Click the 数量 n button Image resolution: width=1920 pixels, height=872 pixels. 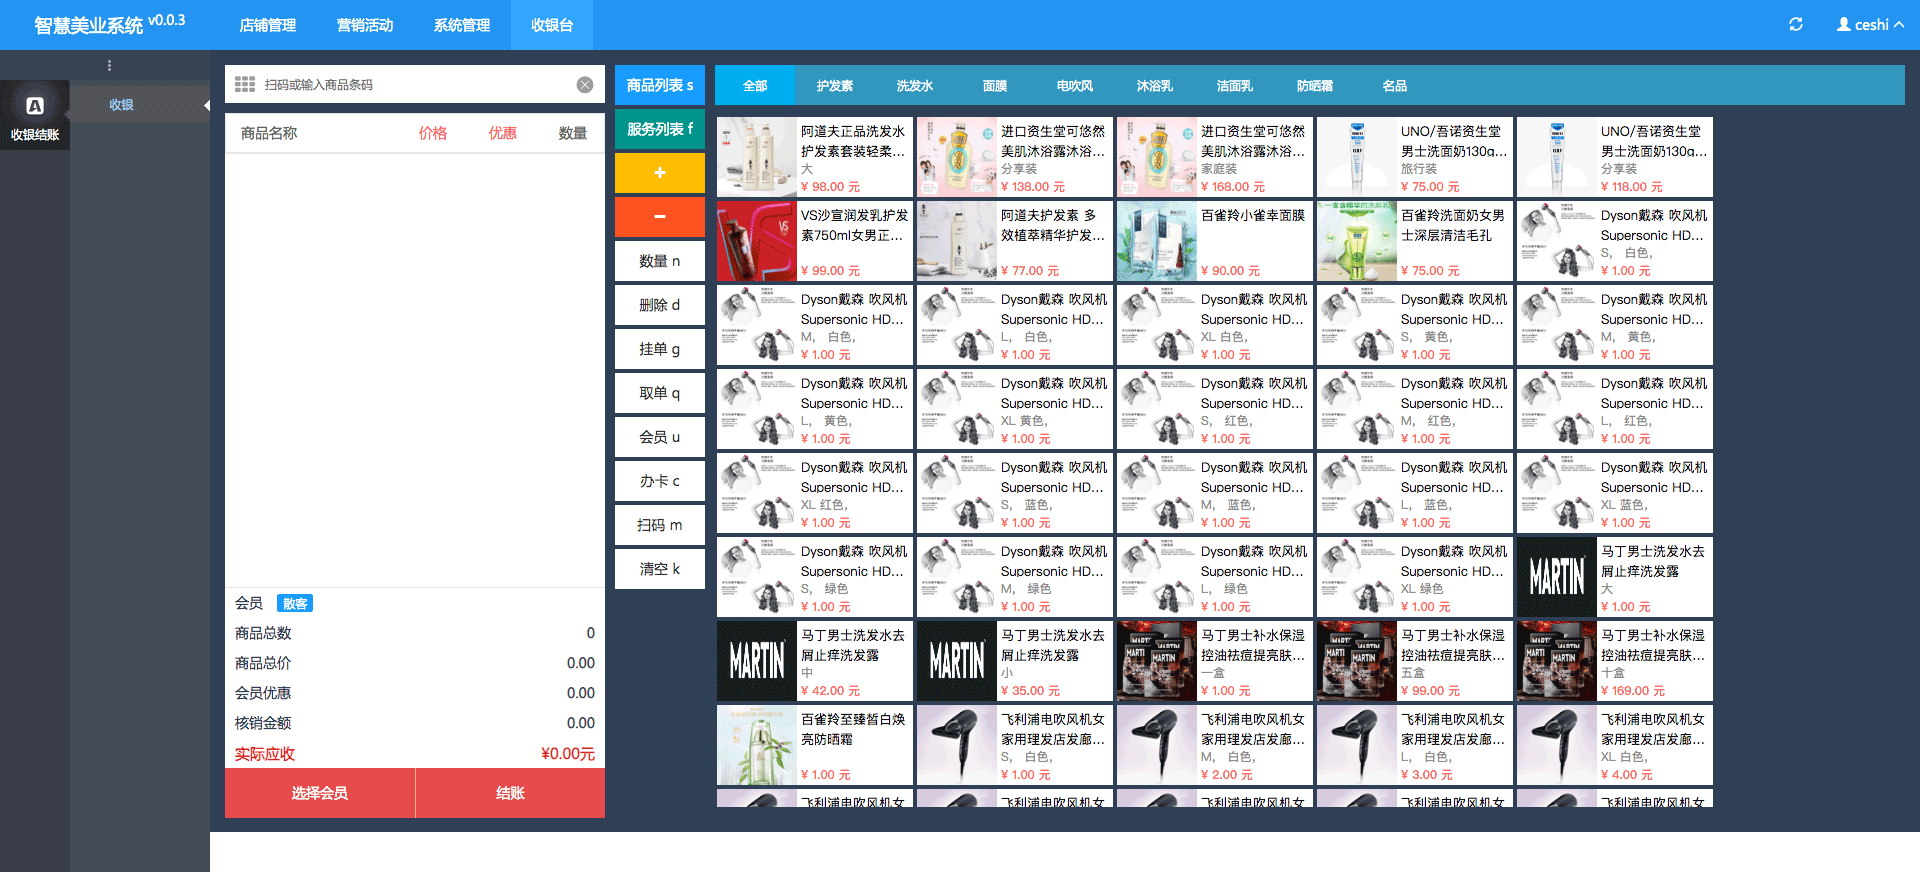point(660,261)
